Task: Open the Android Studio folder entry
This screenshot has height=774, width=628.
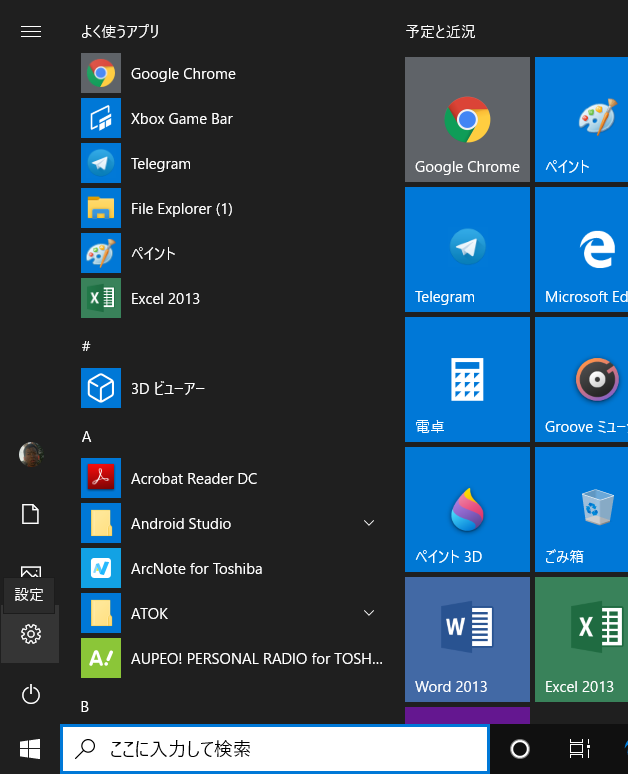Action: click(232, 523)
